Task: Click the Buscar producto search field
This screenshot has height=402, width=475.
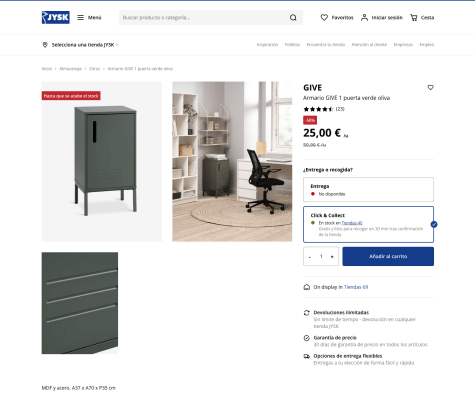Action: pyautogui.click(x=203, y=17)
